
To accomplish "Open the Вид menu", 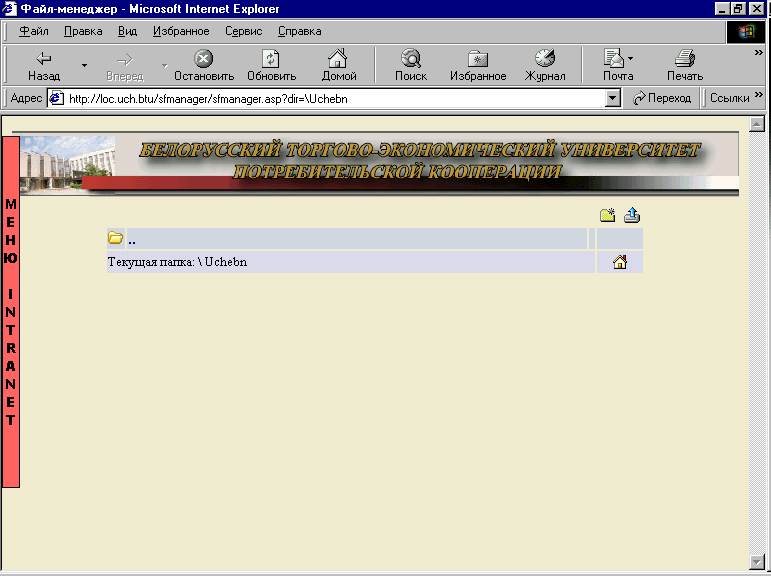I will [127, 31].
